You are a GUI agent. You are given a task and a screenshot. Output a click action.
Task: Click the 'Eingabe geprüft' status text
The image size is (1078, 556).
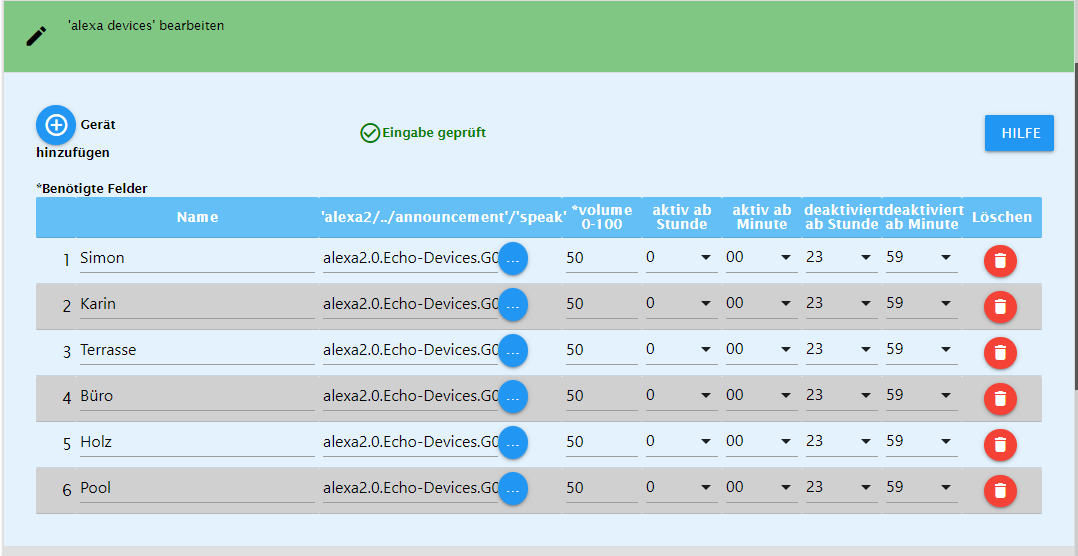(x=434, y=133)
